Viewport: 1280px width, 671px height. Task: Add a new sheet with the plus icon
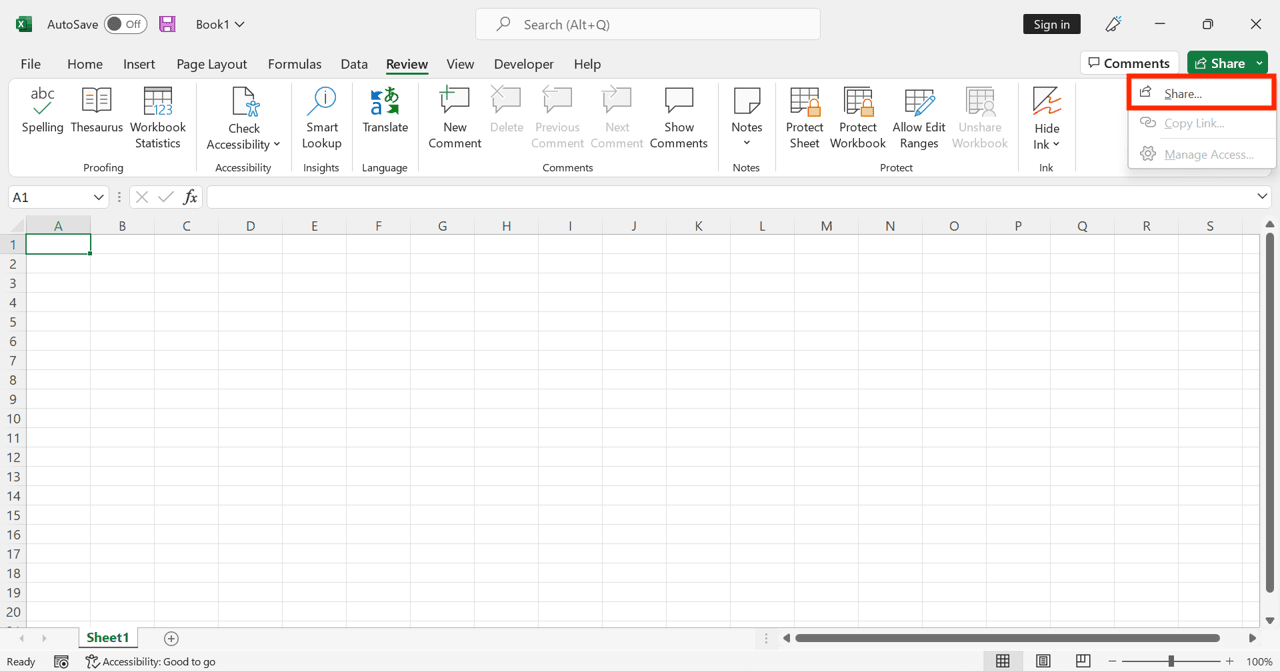(171, 638)
